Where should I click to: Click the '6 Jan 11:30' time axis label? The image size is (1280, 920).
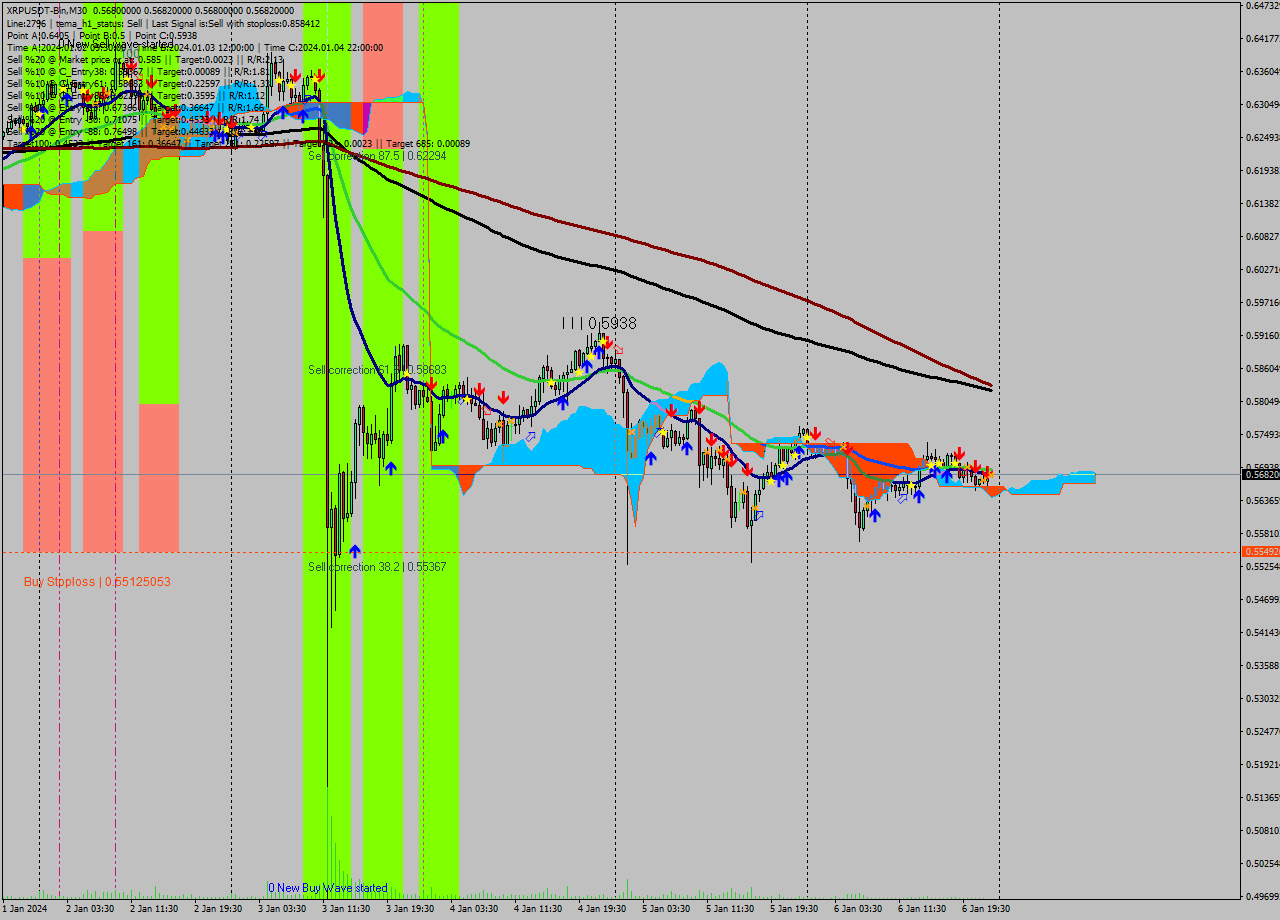[x=921, y=909]
